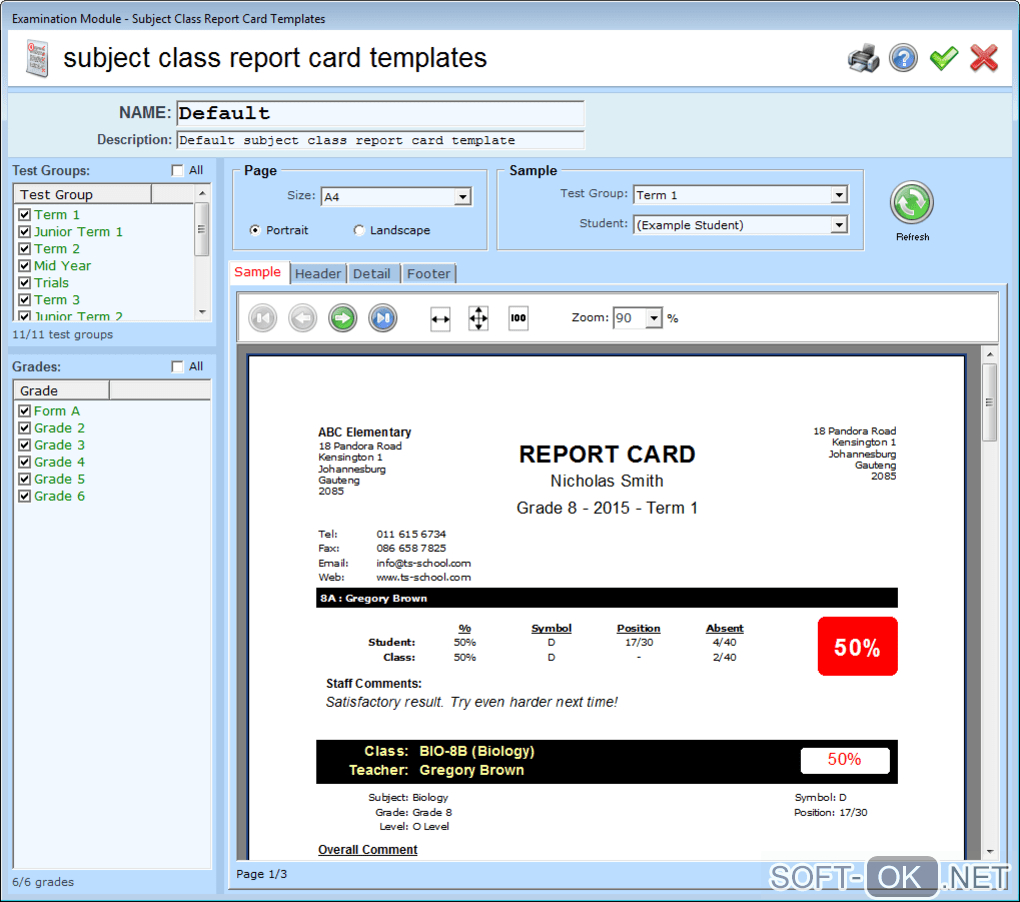Click the white 50% box in Biology bar
Screen dimensions: 1020x902
coord(845,760)
